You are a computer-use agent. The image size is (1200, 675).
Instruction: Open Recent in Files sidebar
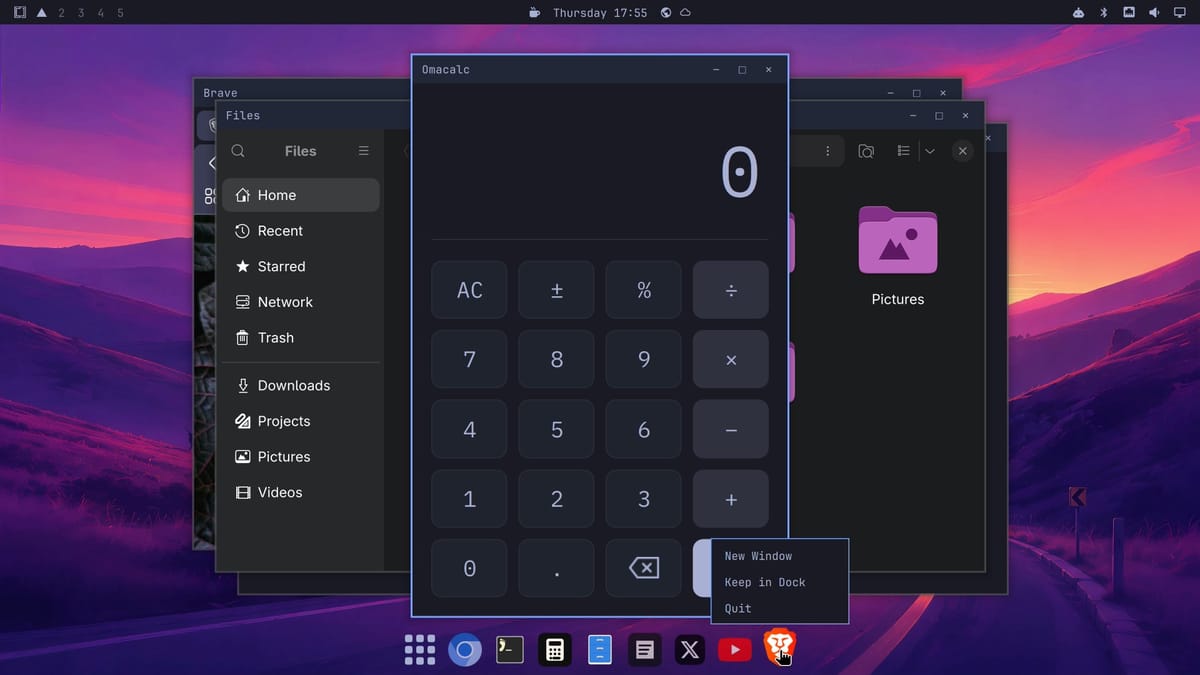coord(301,231)
